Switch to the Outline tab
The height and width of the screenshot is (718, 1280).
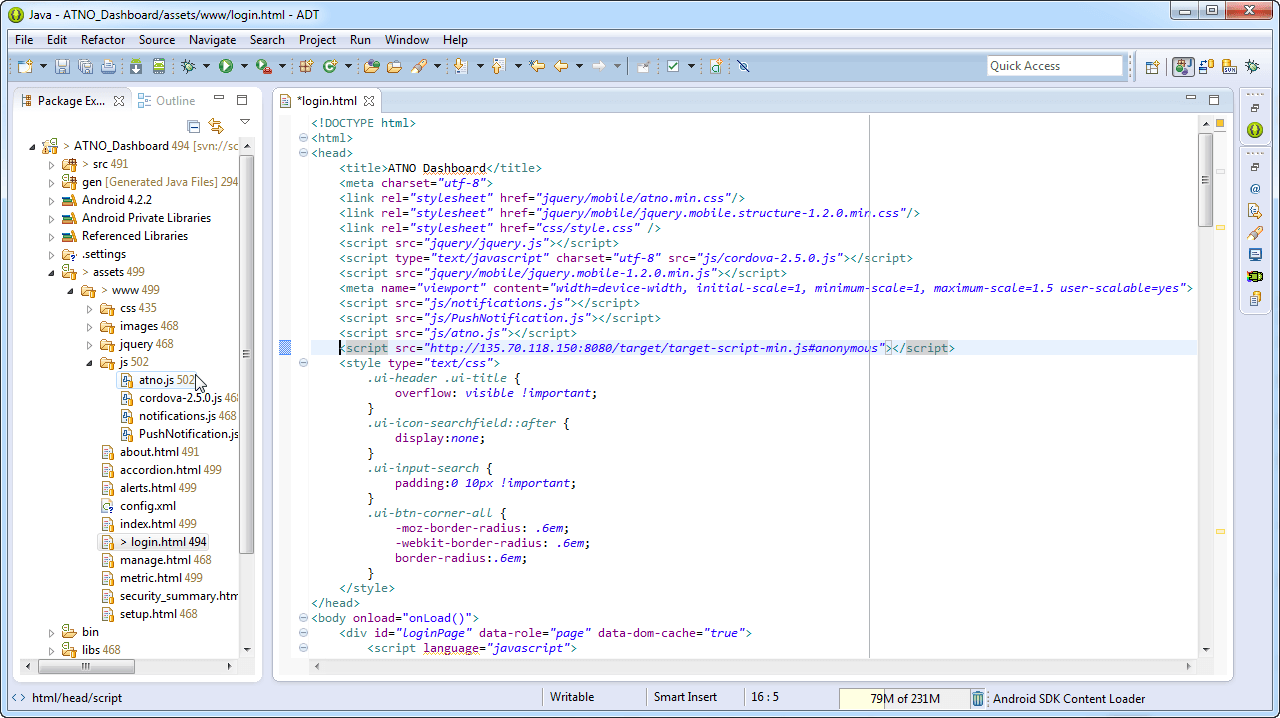coord(175,100)
